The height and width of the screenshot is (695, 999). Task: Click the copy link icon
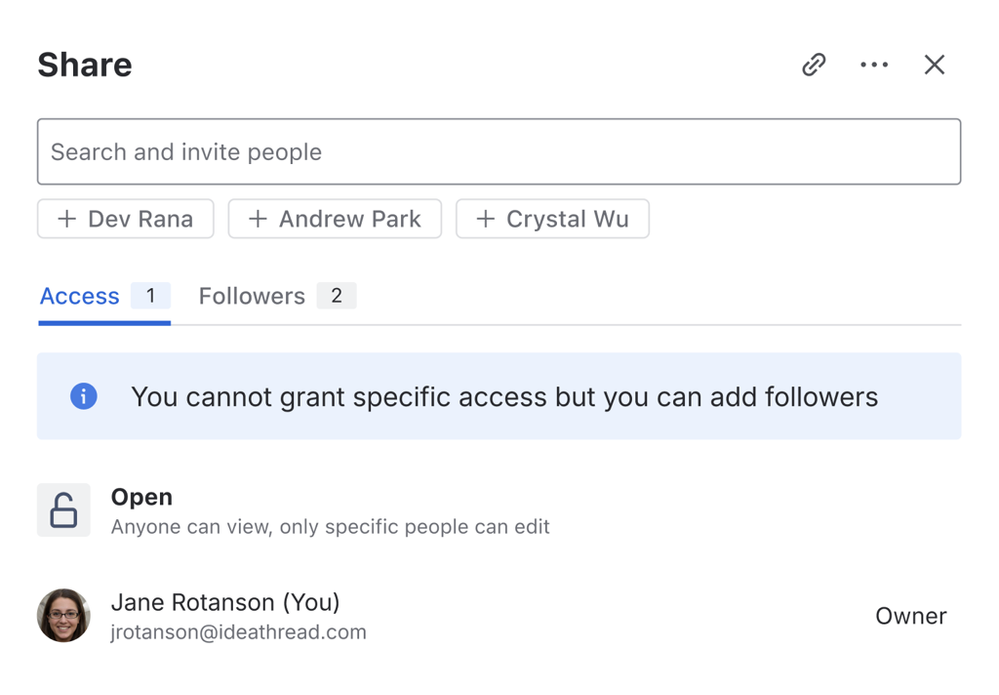pos(814,65)
